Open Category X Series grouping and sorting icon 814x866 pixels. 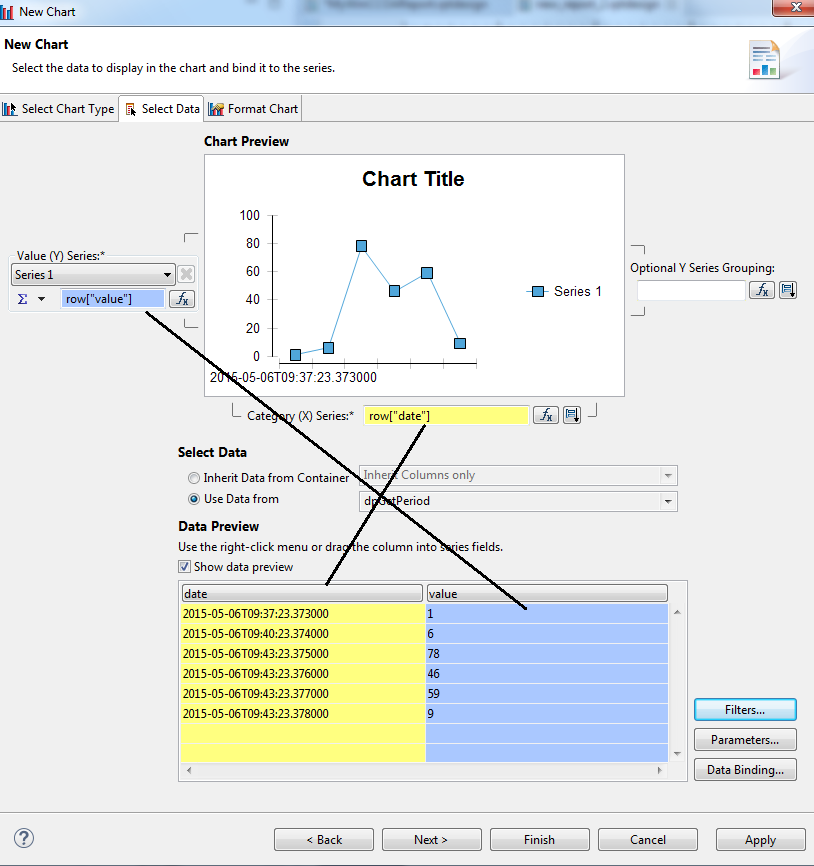point(572,416)
